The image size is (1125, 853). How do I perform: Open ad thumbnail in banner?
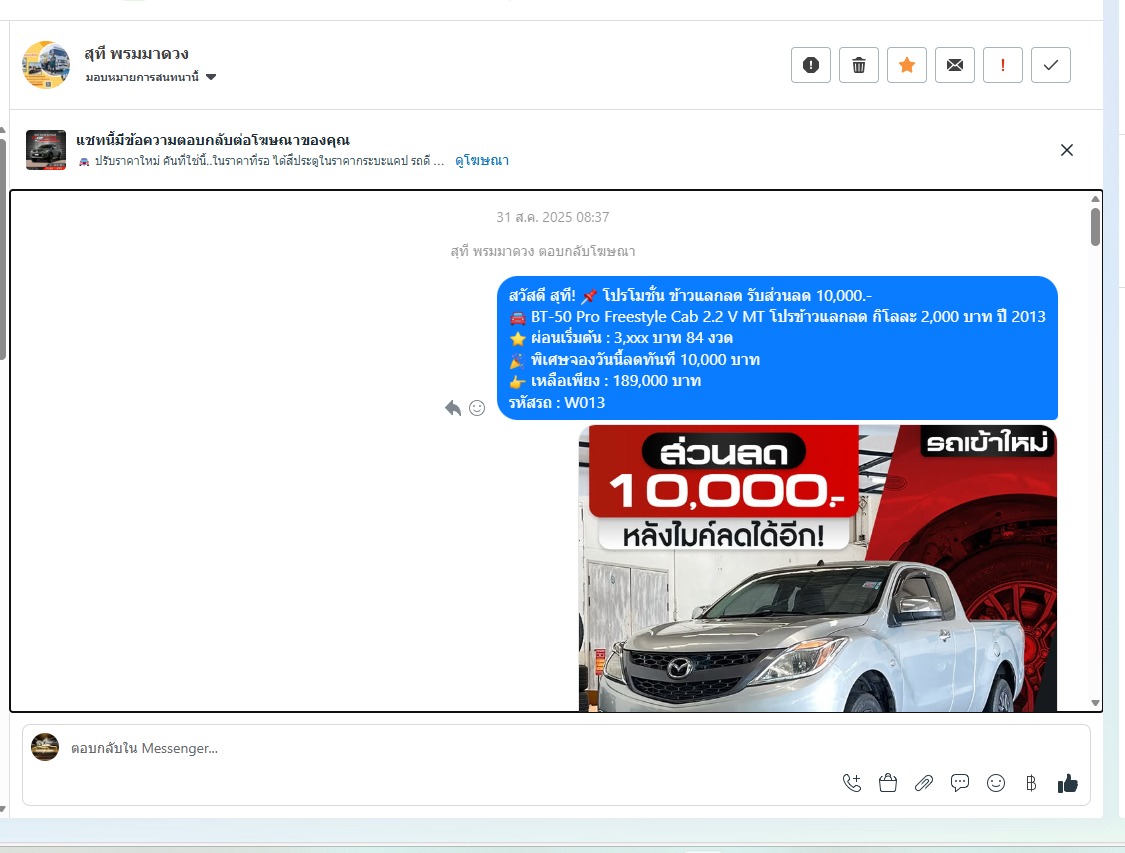46,150
